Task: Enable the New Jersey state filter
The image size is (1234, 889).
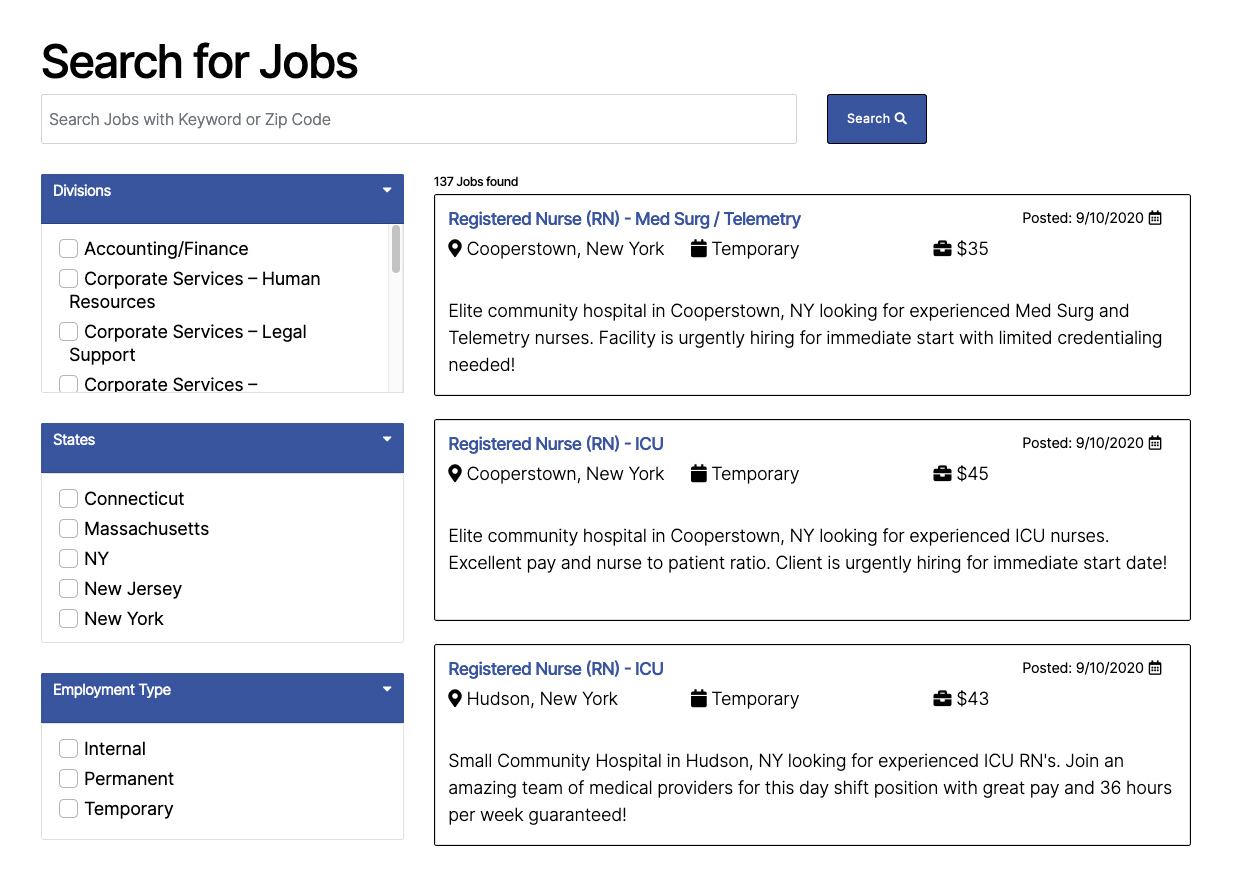Action: (68, 588)
